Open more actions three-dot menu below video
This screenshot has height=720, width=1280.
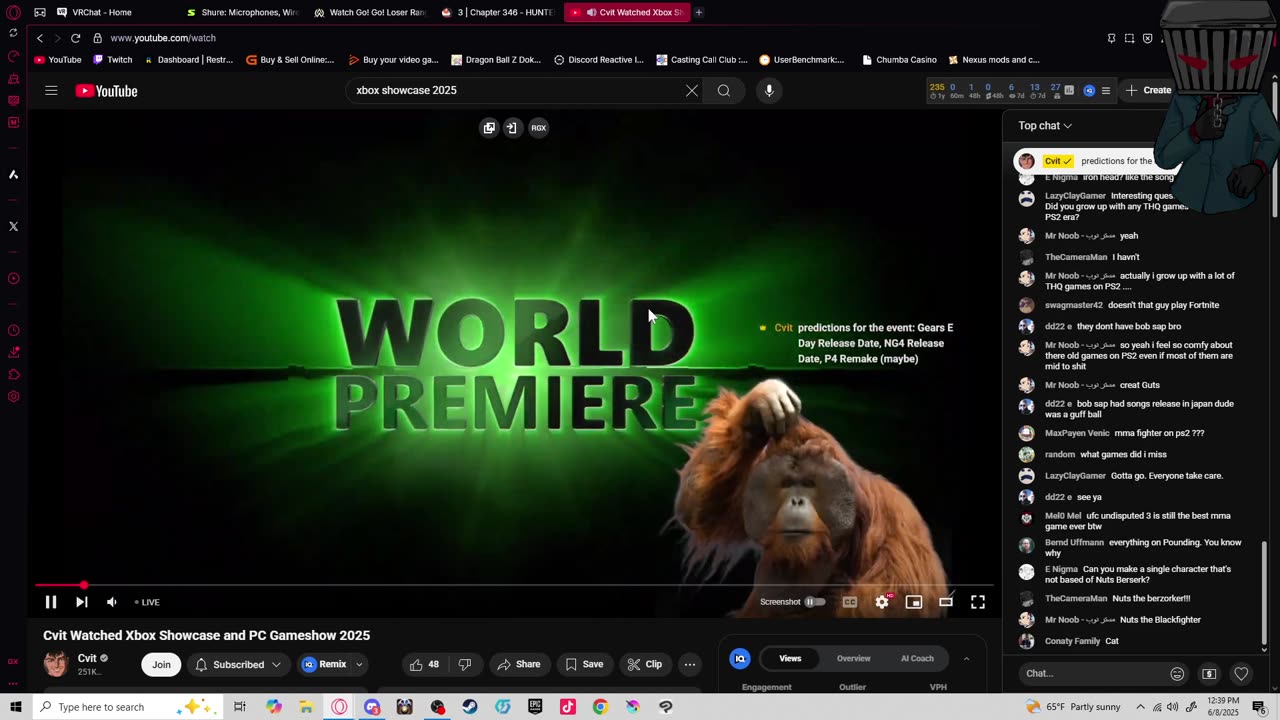pos(689,664)
